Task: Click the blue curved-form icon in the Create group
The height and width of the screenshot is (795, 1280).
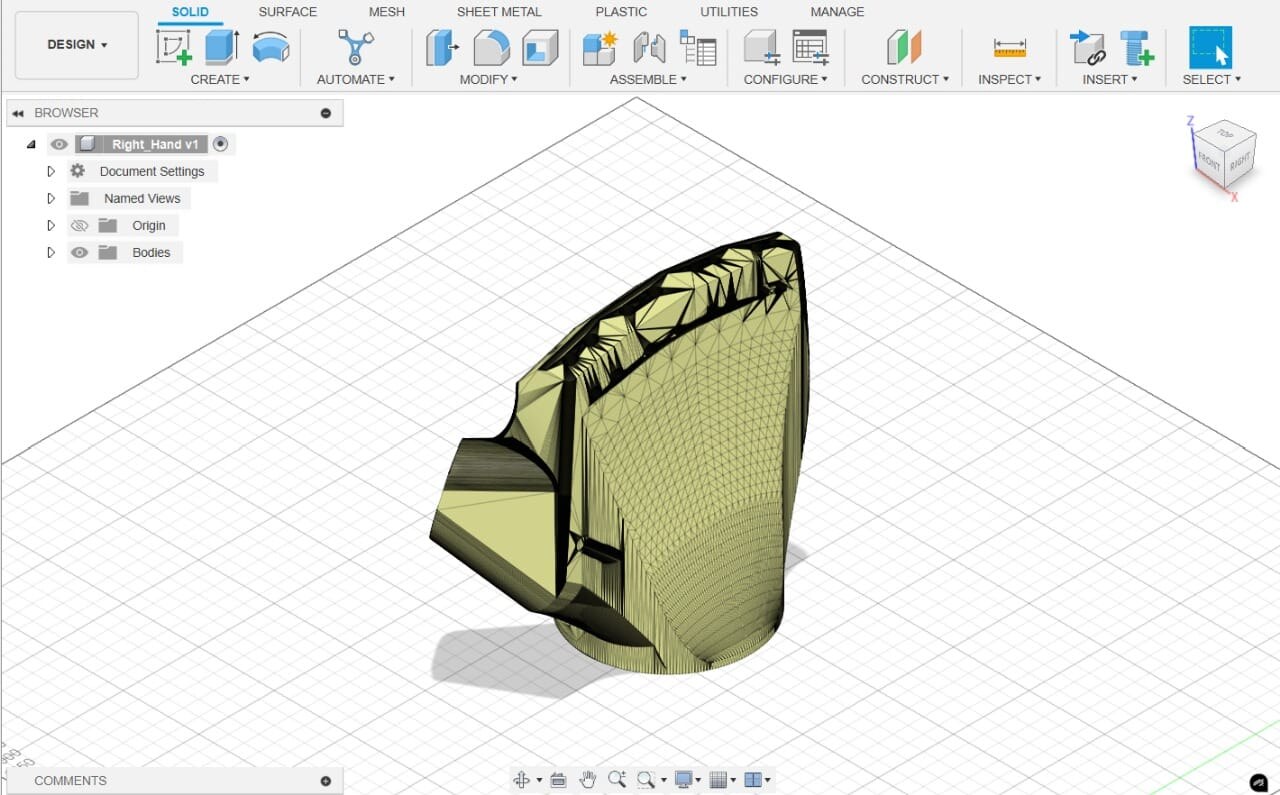Action: pyautogui.click(x=270, y=47)
